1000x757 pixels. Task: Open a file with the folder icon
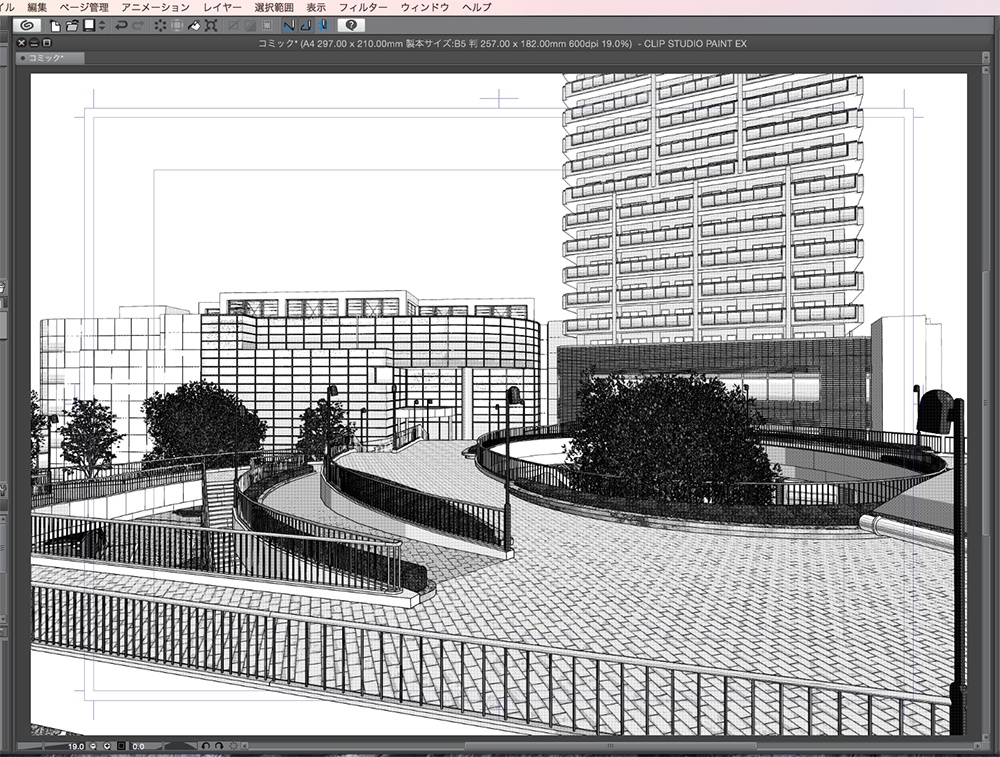click(x=72, y=26)
